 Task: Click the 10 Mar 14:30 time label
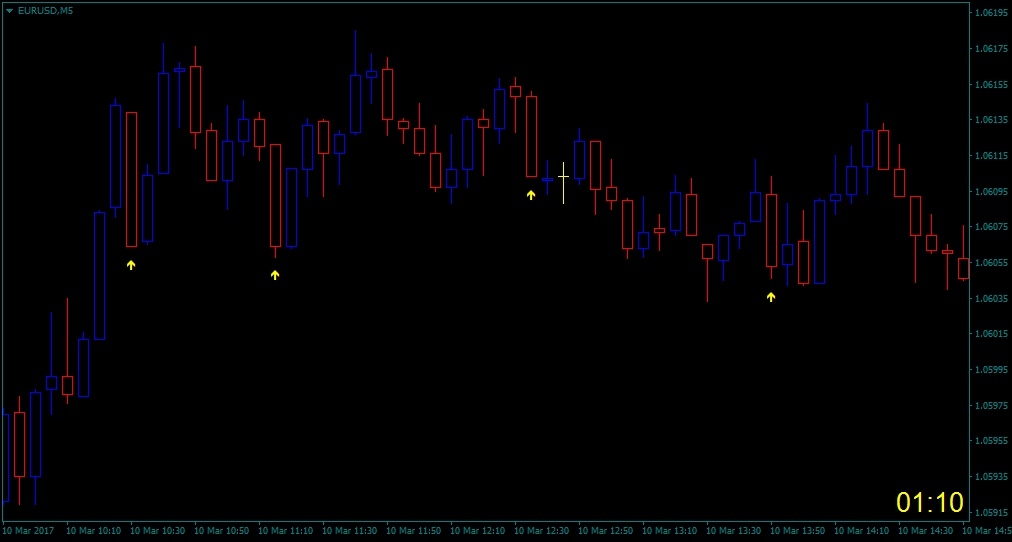[926, 531]
